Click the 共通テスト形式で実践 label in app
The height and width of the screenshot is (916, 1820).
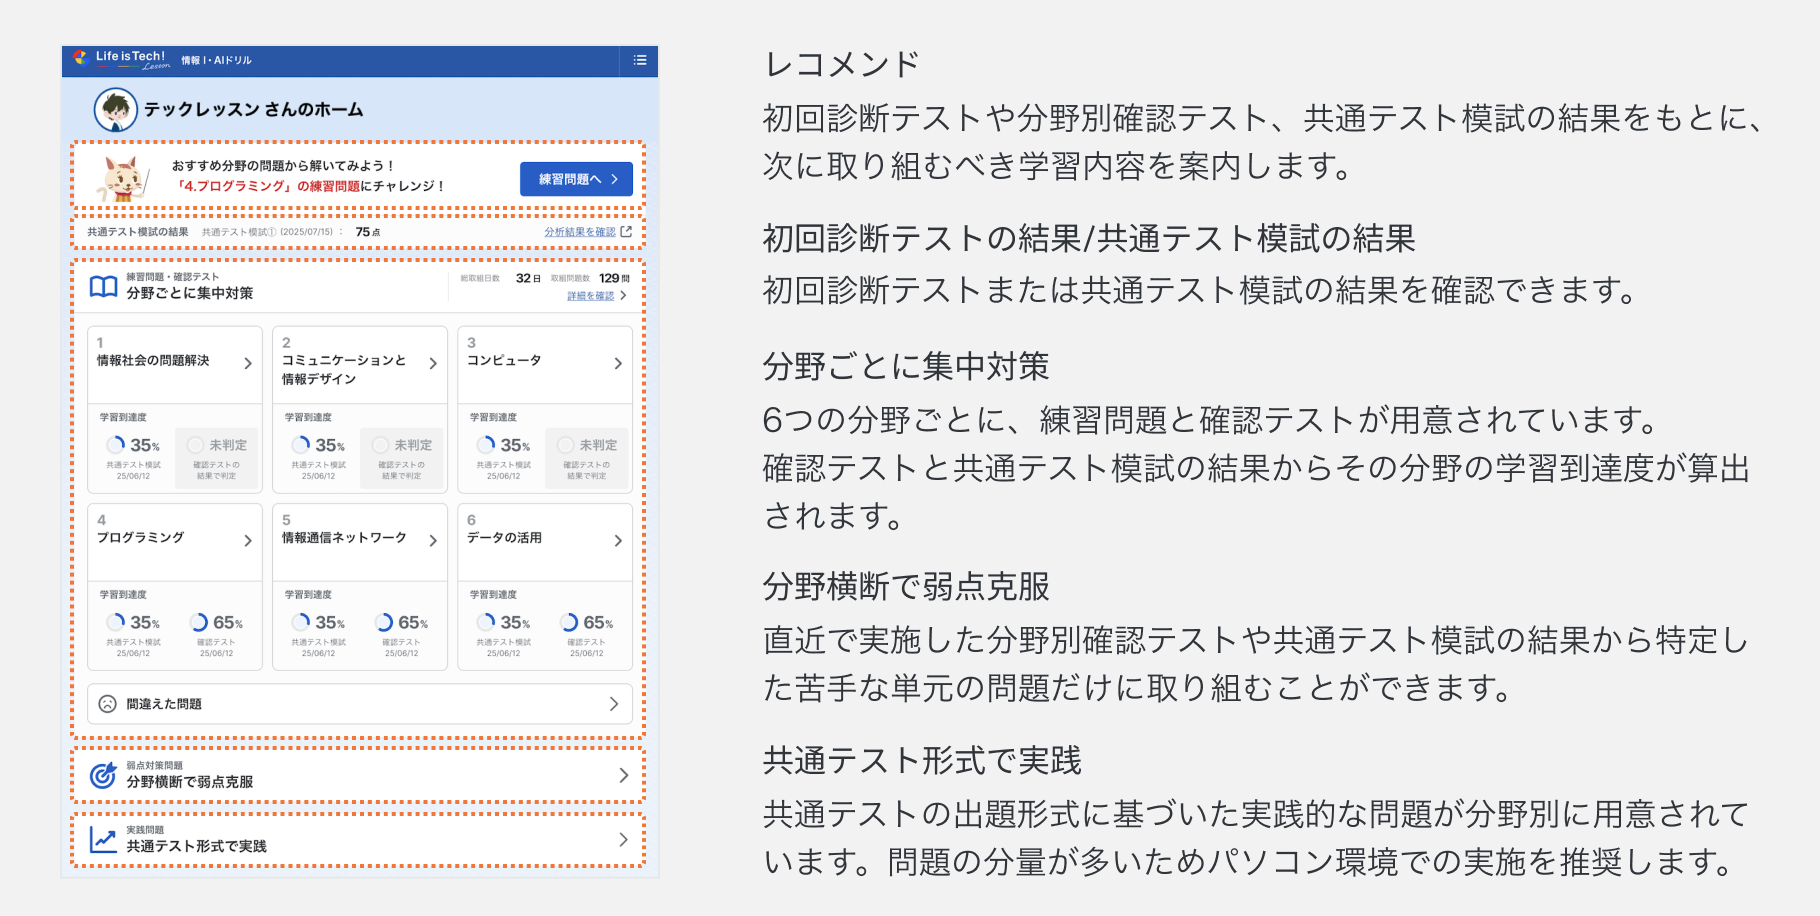196,846
